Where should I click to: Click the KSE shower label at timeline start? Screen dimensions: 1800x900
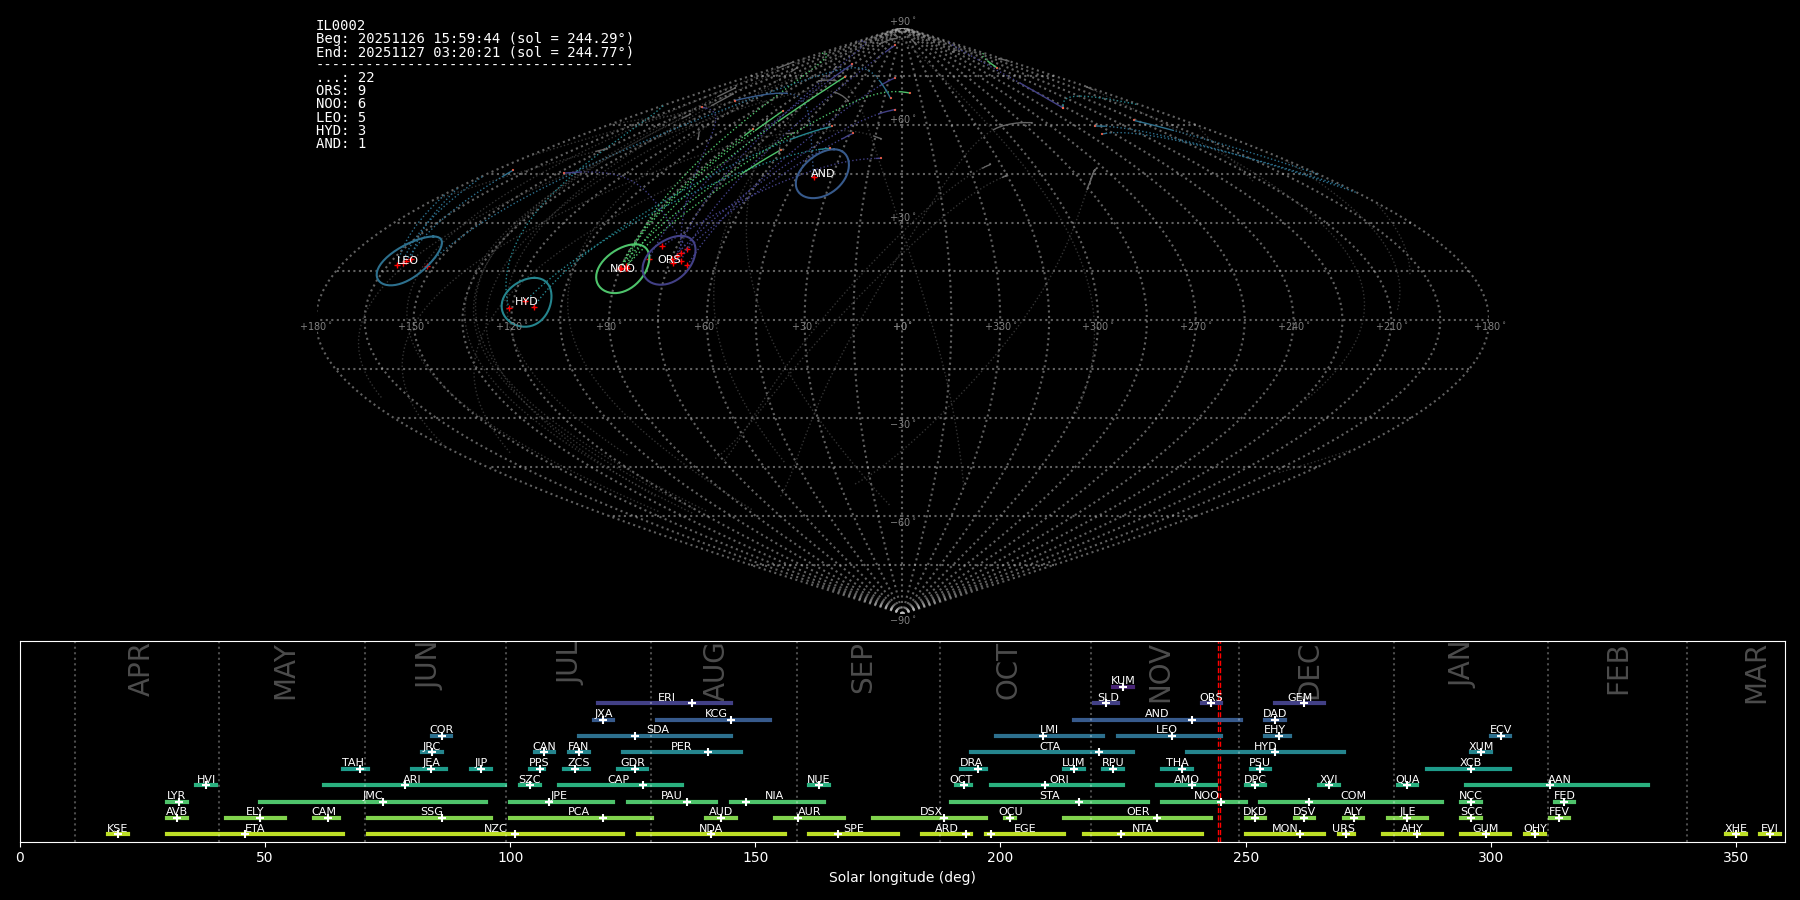pos(117,829)
